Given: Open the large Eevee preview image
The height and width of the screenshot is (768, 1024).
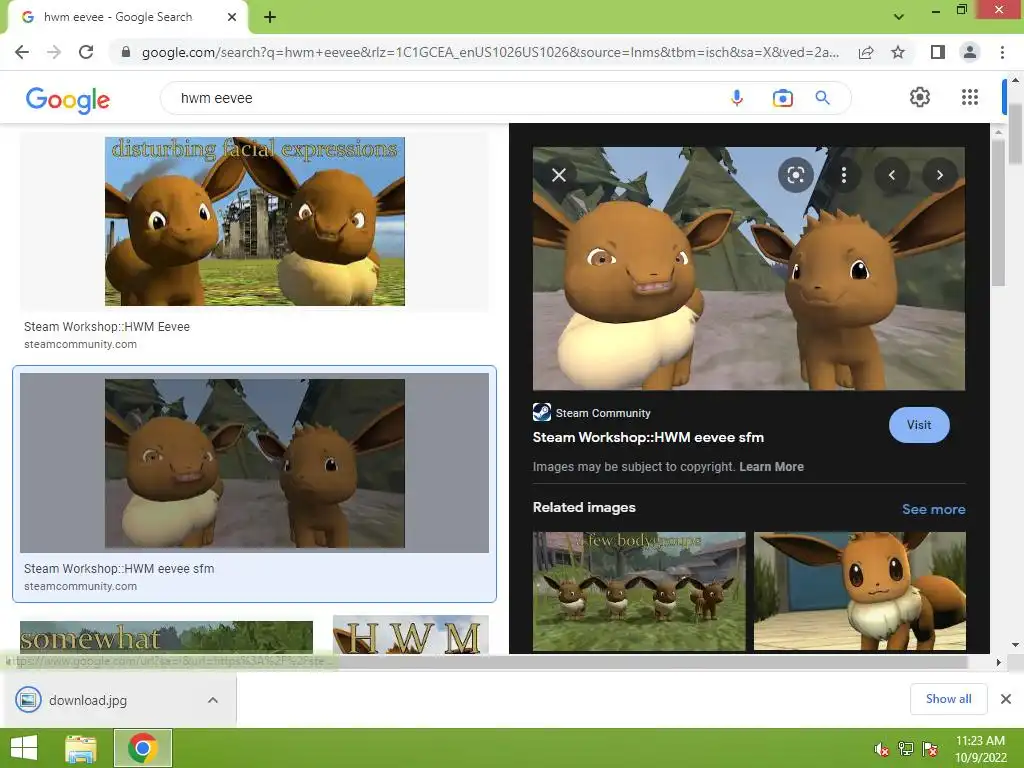Looking at the screenshot, I should tap(748, 268).
